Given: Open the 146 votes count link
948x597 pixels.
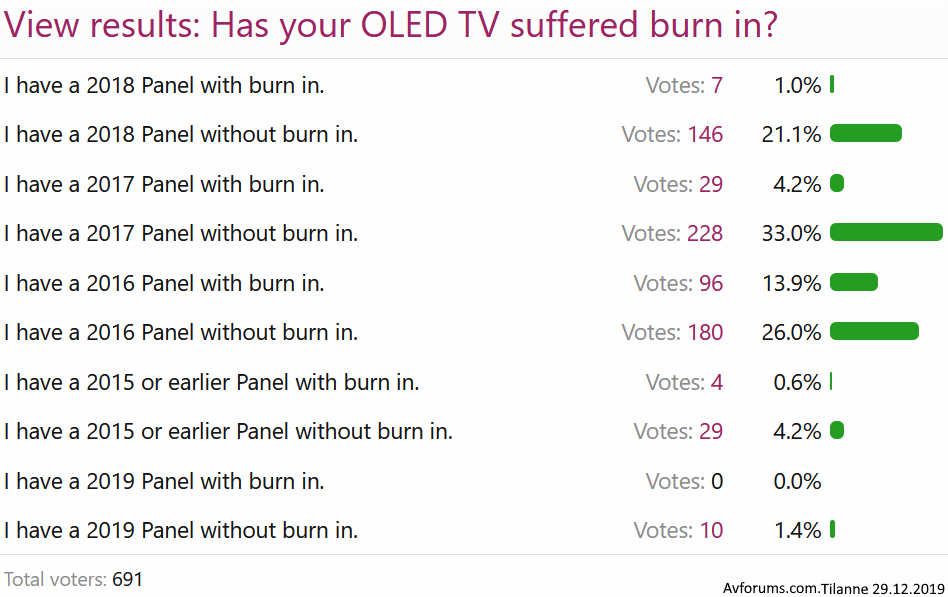Looking at the screenshot, I should [704, 135].
